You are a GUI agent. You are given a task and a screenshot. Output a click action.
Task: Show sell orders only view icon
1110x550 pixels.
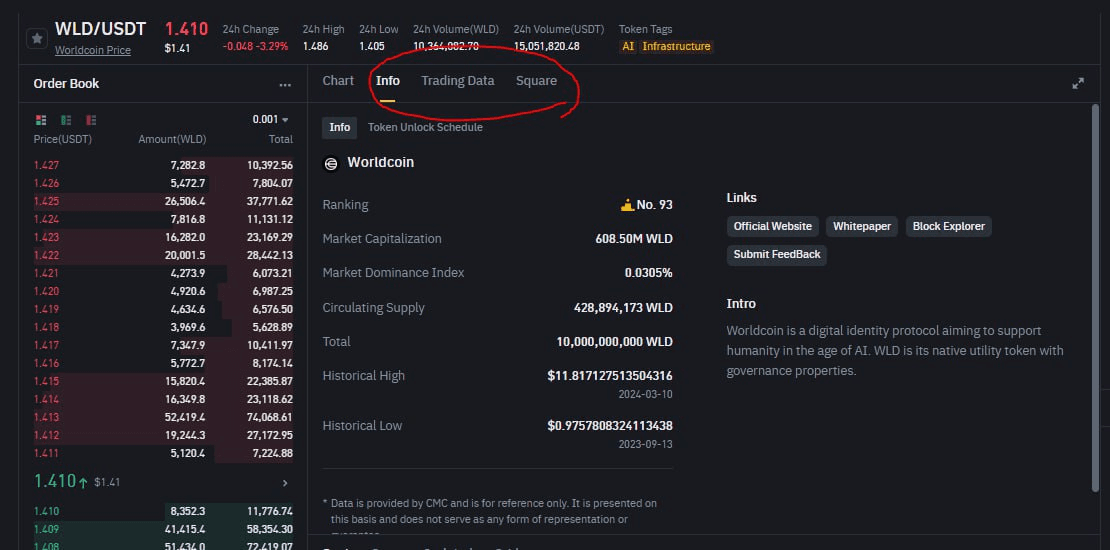(x=91, y=120)
